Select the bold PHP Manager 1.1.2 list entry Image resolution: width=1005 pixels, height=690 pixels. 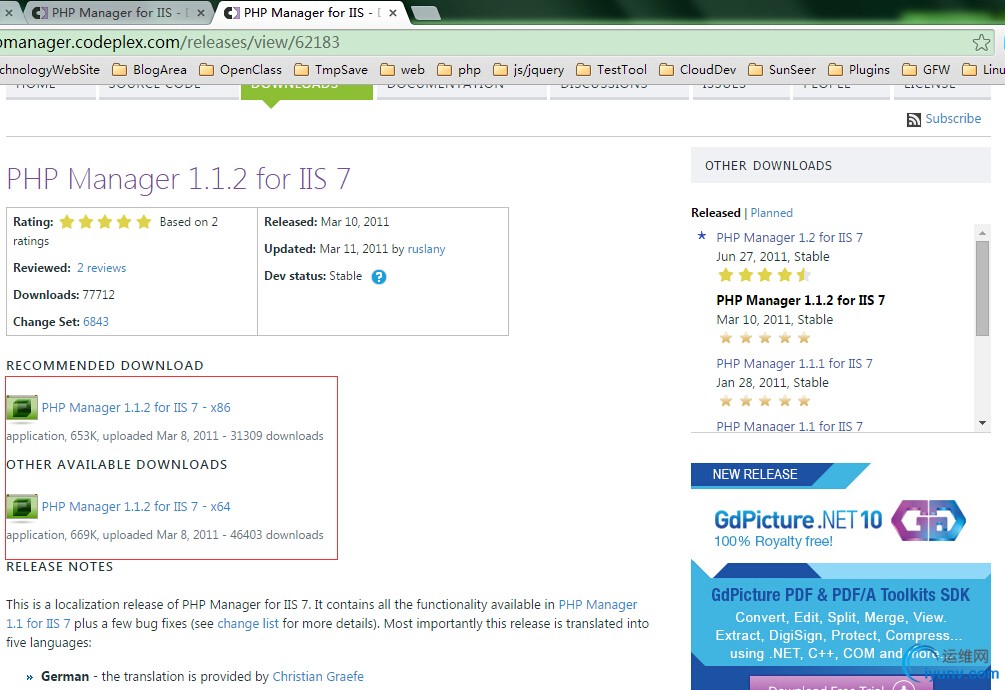tap(801, 300)
